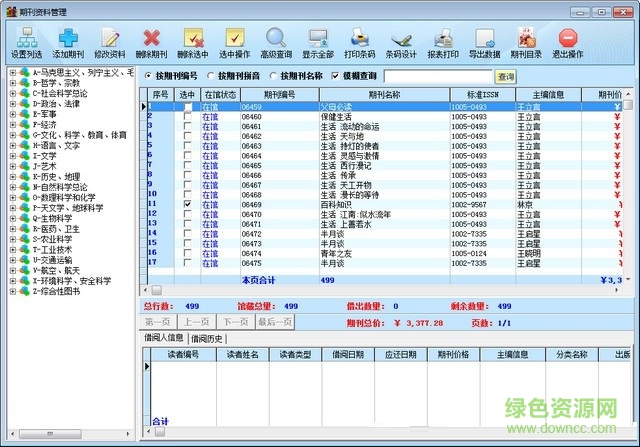Click 应还日期 column header

[401, 354]
